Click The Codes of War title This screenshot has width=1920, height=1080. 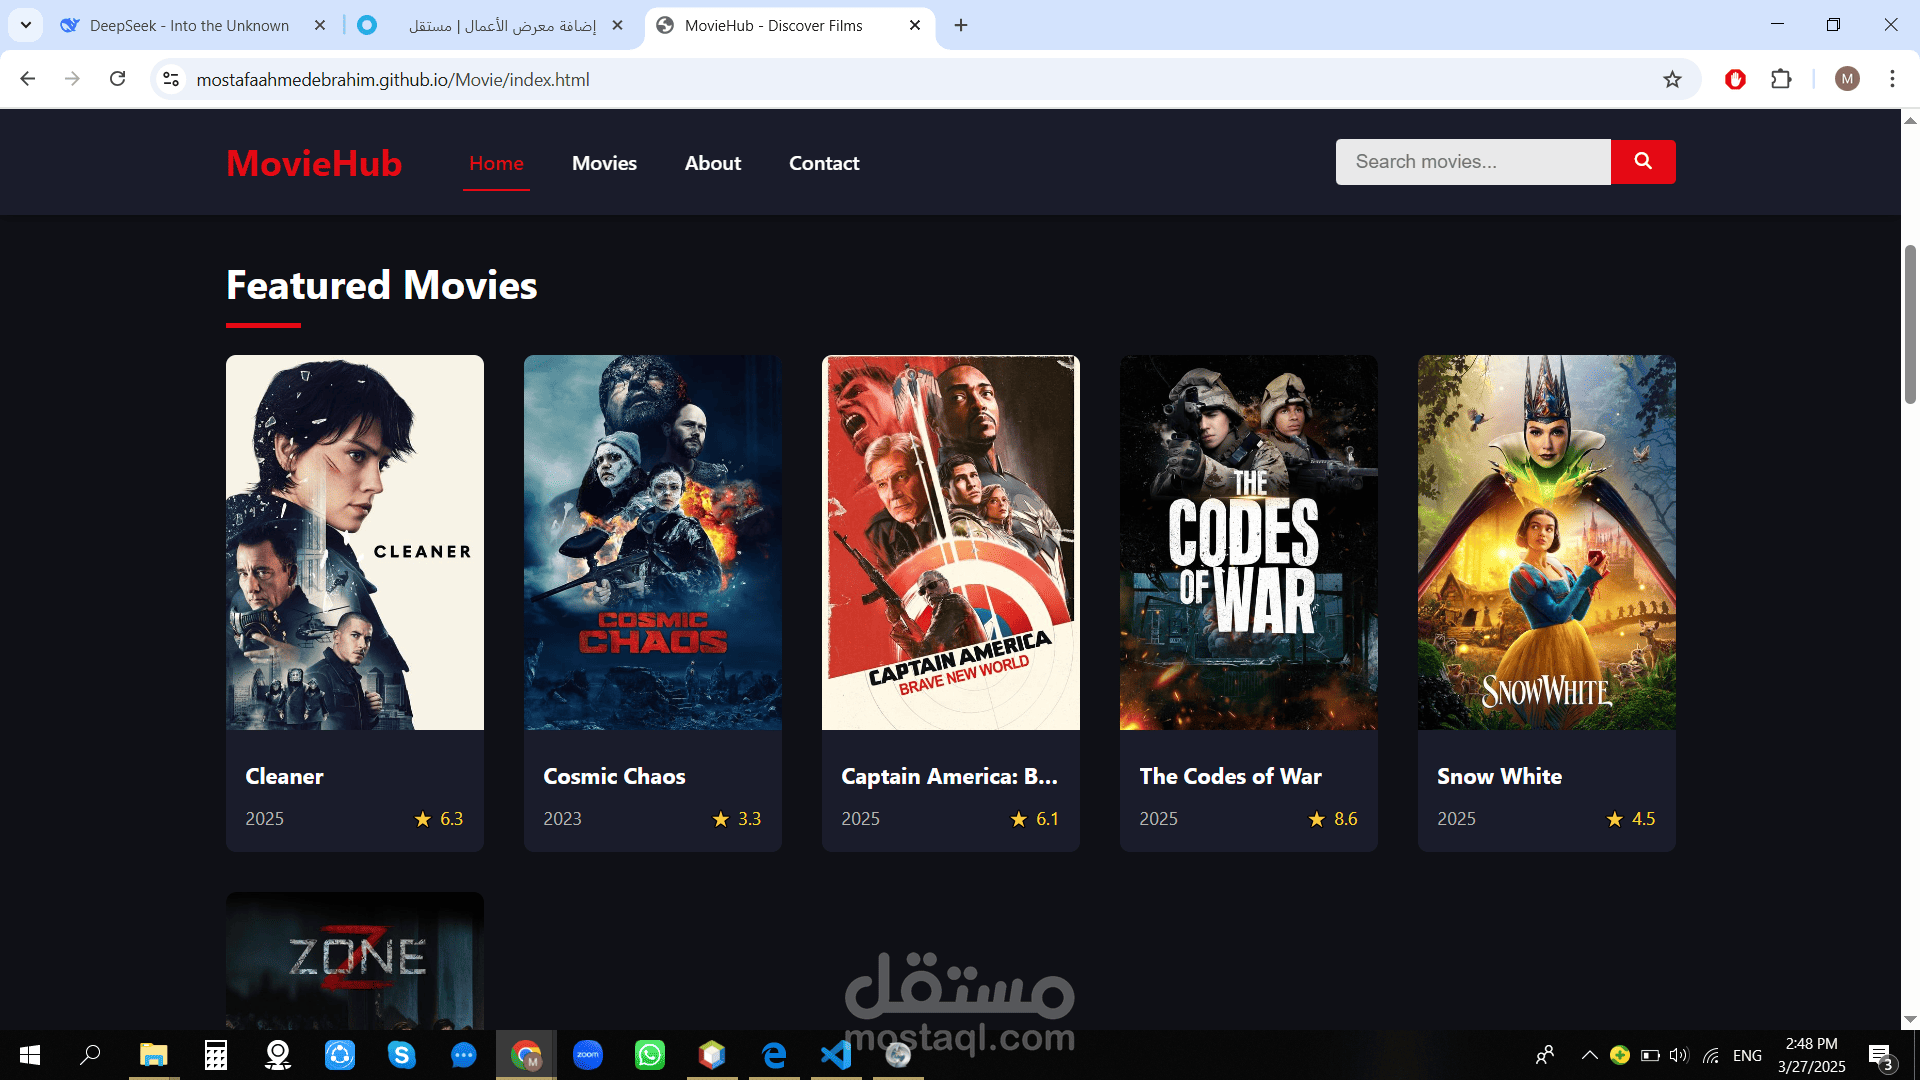1230,777
